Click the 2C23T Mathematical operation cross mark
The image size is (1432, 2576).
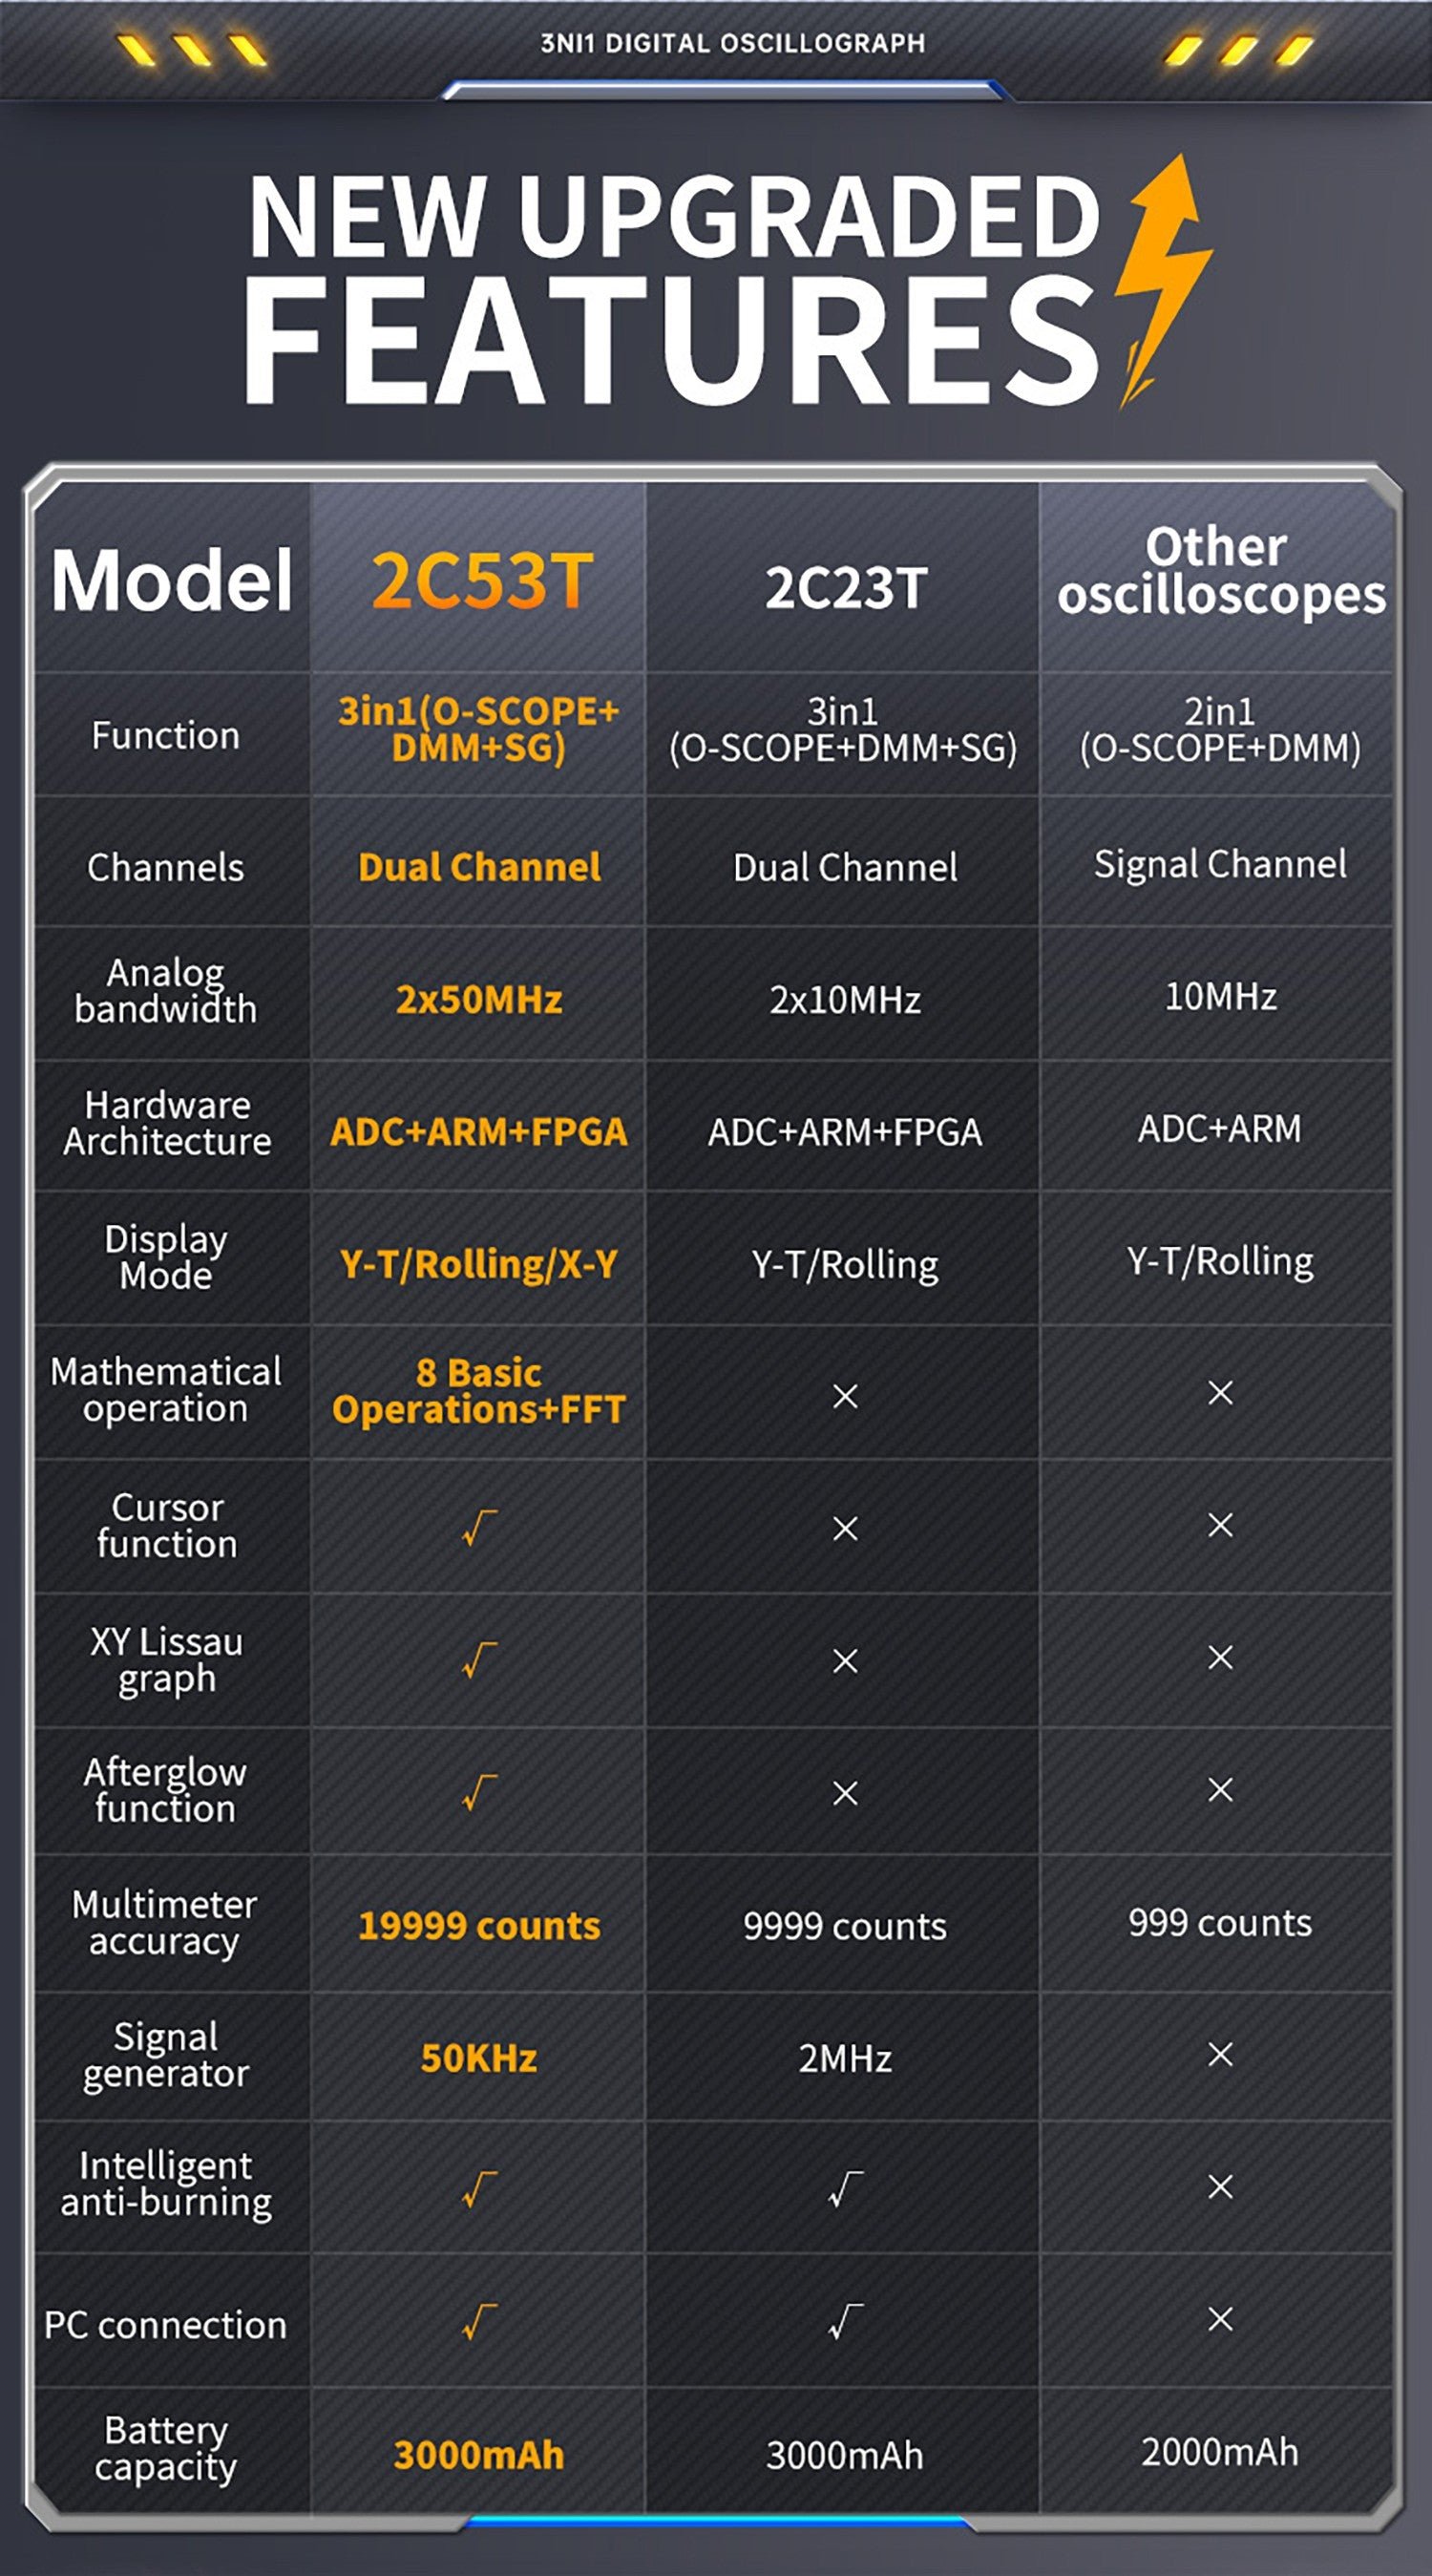pos(845,1396)
